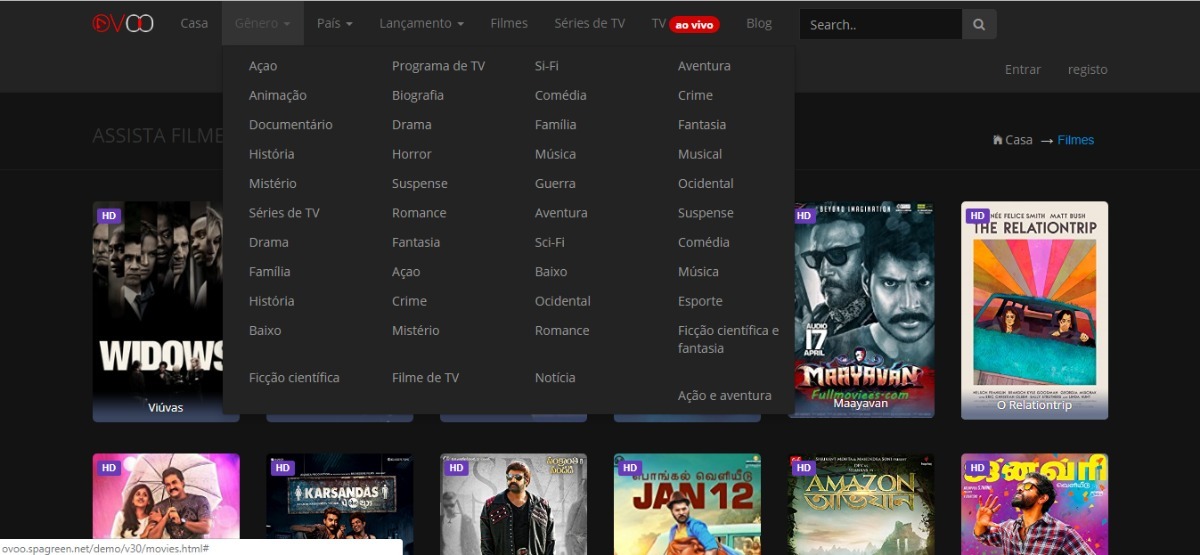Select the Guerra genre
Image resolution: width=1200 pixels, height=555 pixels.
click(x=555, y=183)
